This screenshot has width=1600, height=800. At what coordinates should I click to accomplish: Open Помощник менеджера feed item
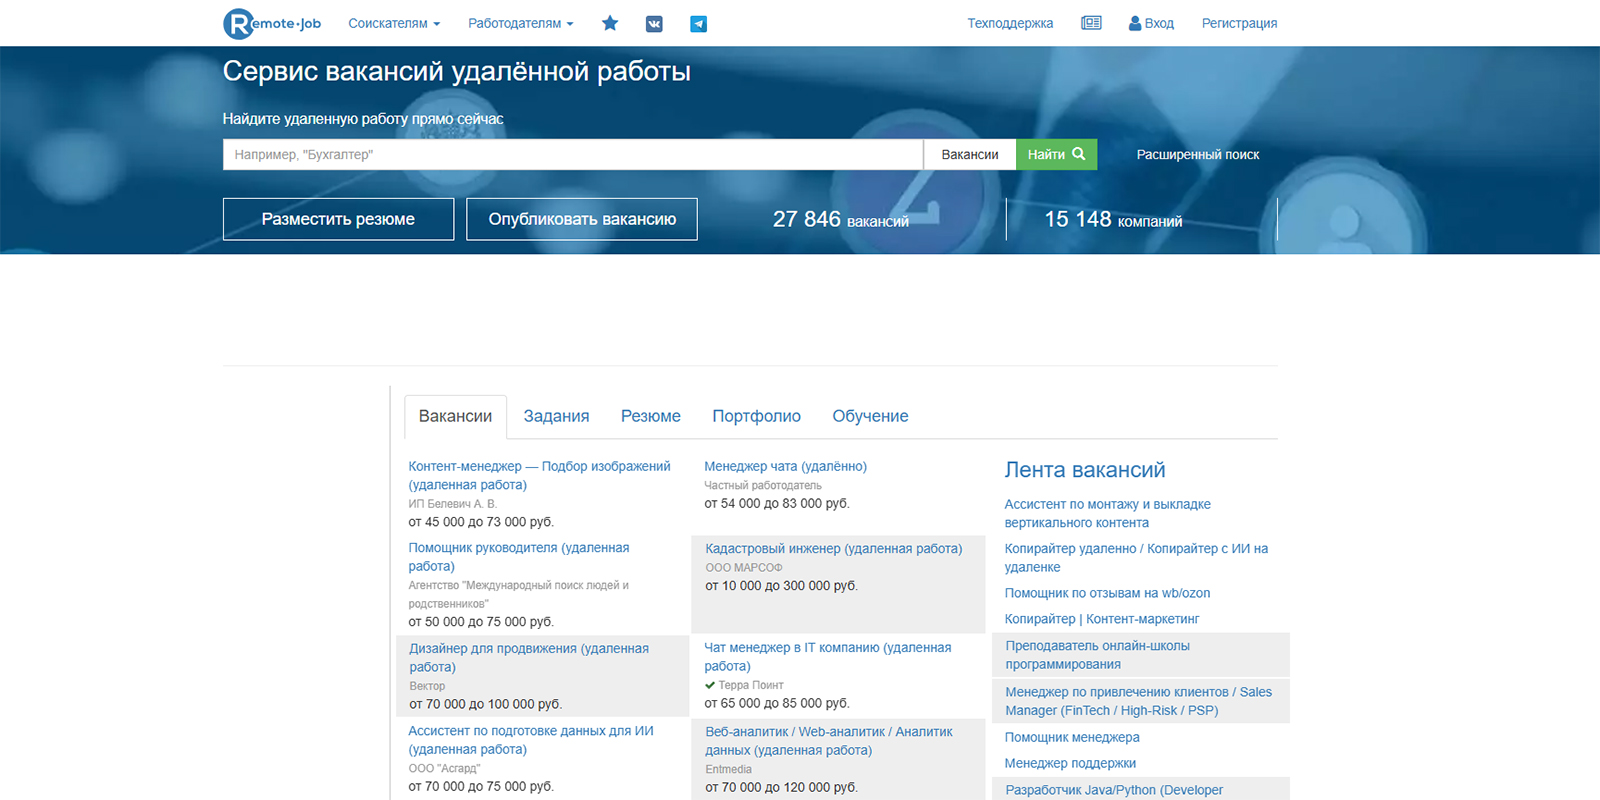click(x=1072, y=737)
